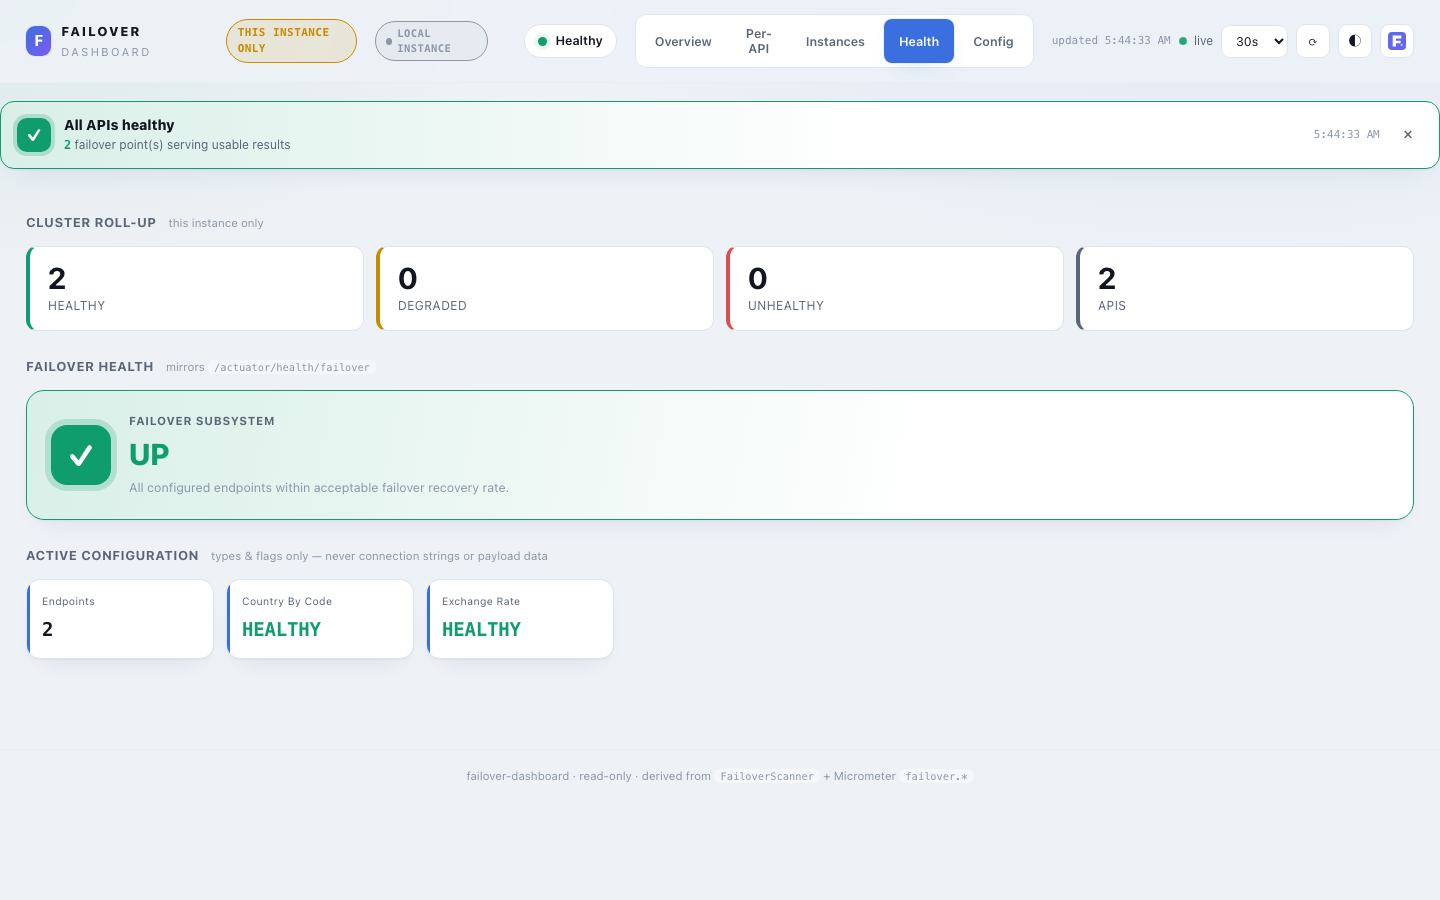The height and width of the screenshot is (900, 1440).
Task: Switch to the Overview tab
Action: coord(683,41)
